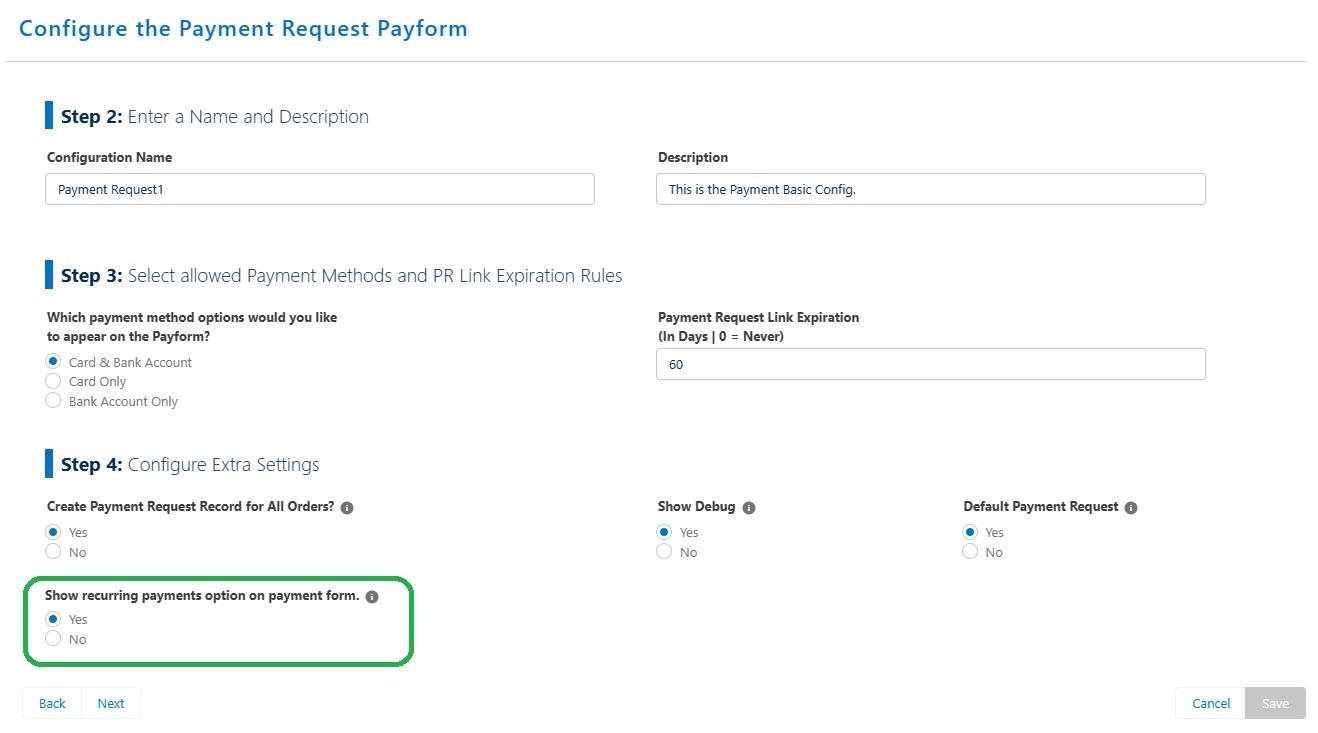1318x733 pixels.
Task: Select Yes under Show Debug
Action: click(x=664, y=531)
